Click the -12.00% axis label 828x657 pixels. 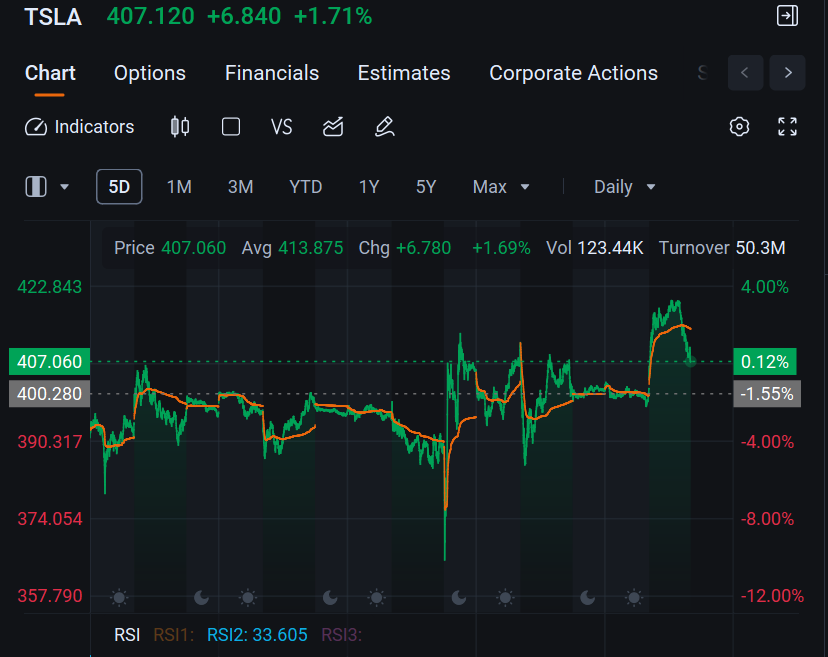coord(772,596)
